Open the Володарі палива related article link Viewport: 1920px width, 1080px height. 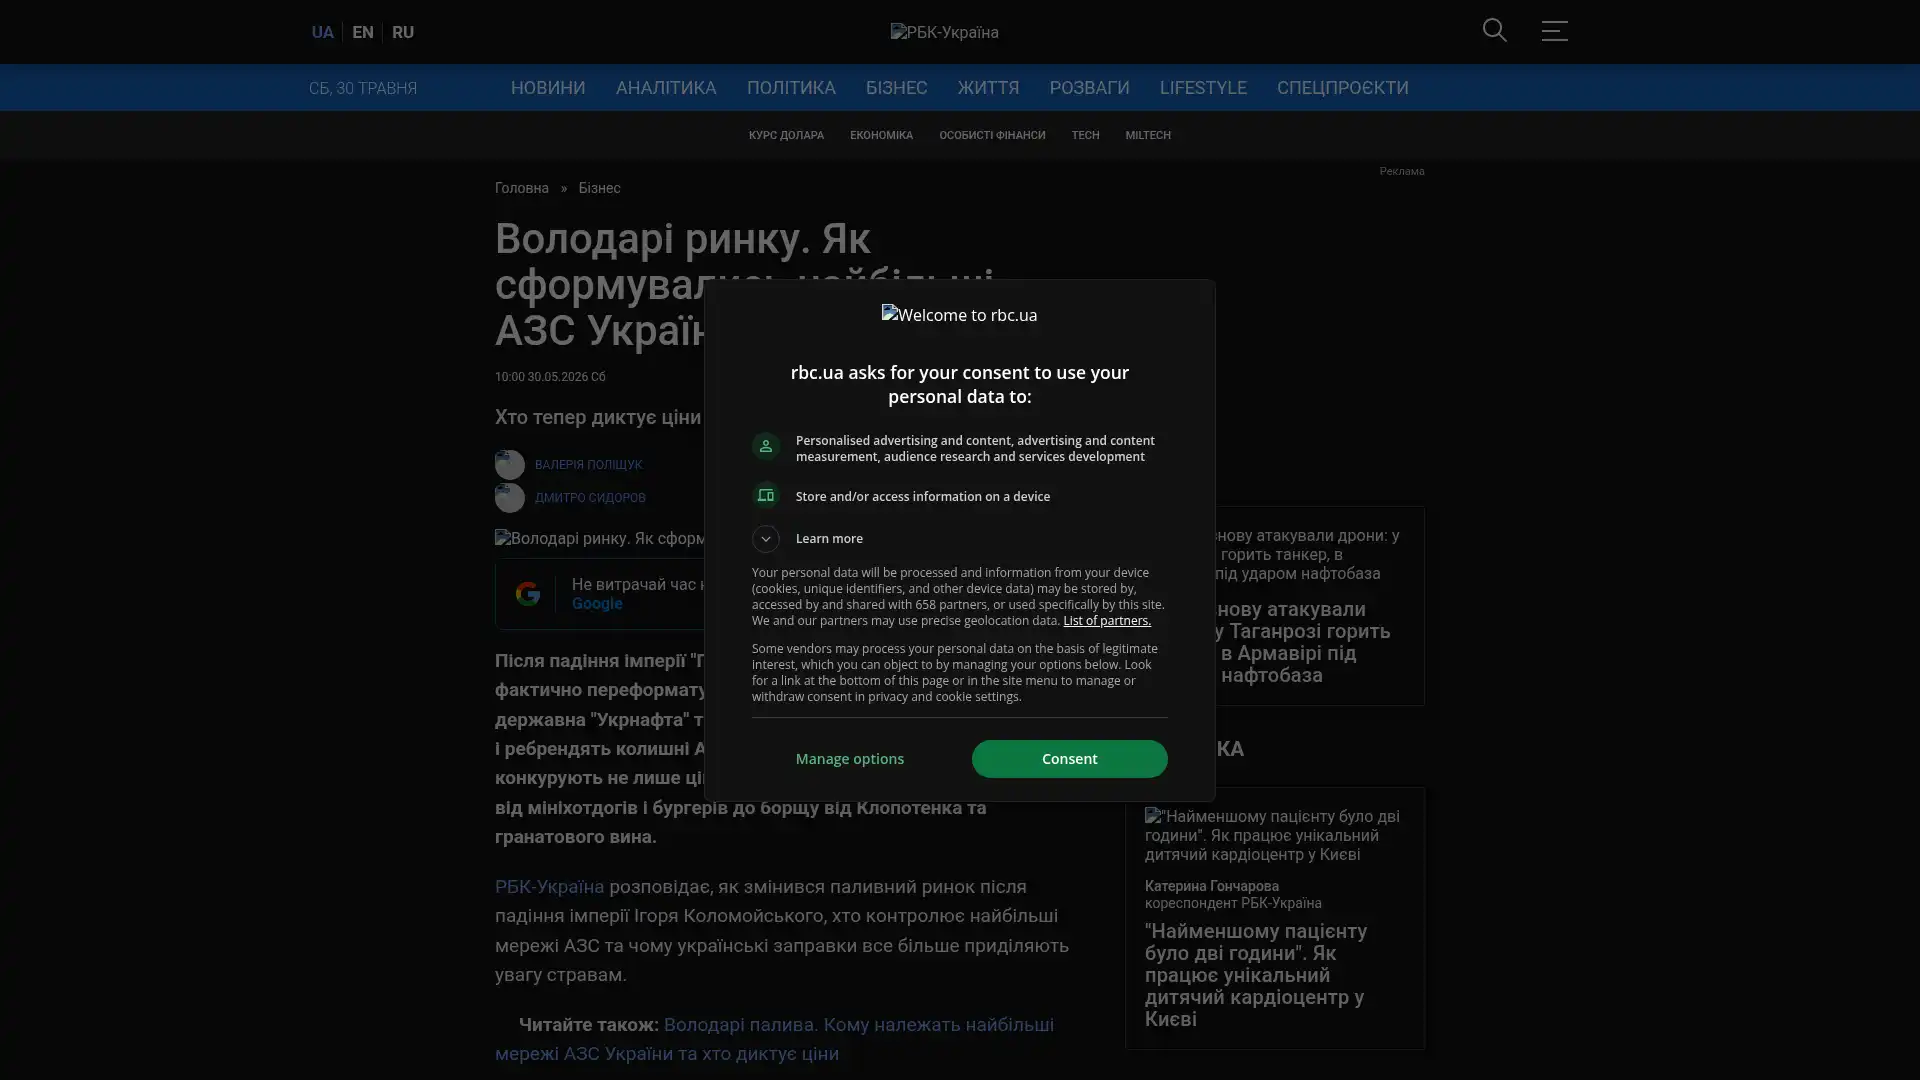click(774, 1039)
